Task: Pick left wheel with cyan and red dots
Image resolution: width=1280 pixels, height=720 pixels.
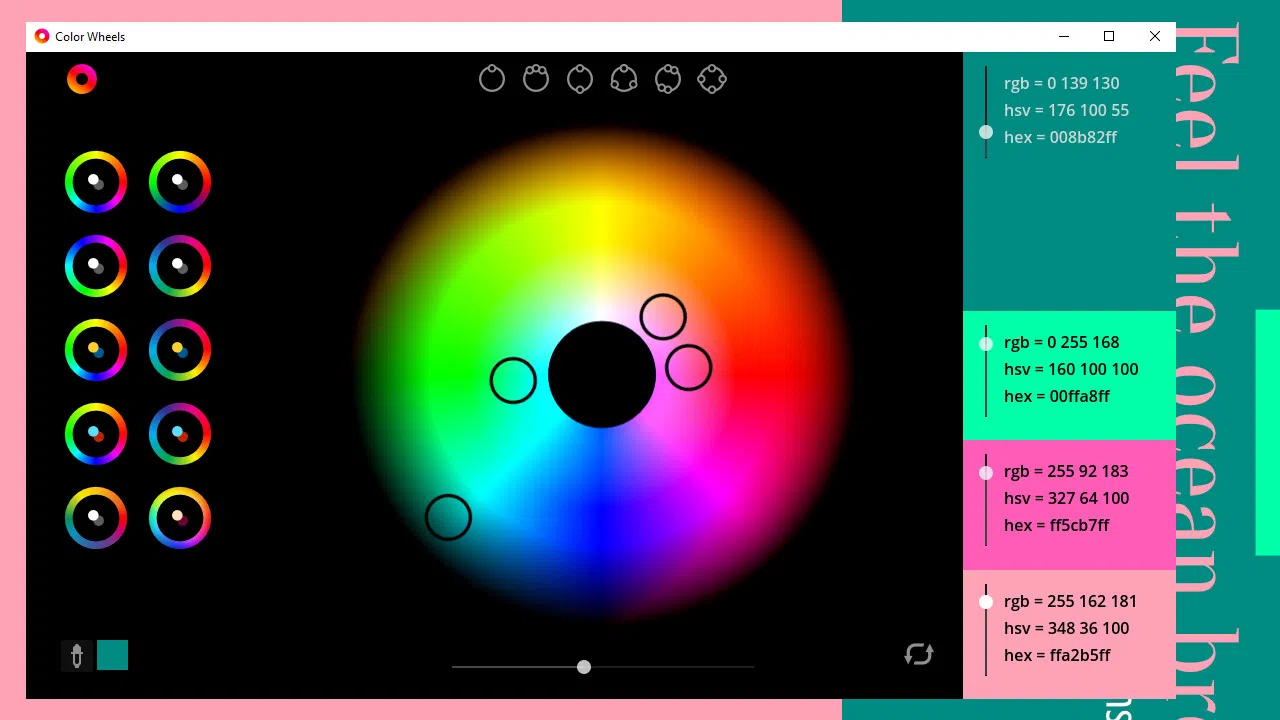Action: click(96, 434)
